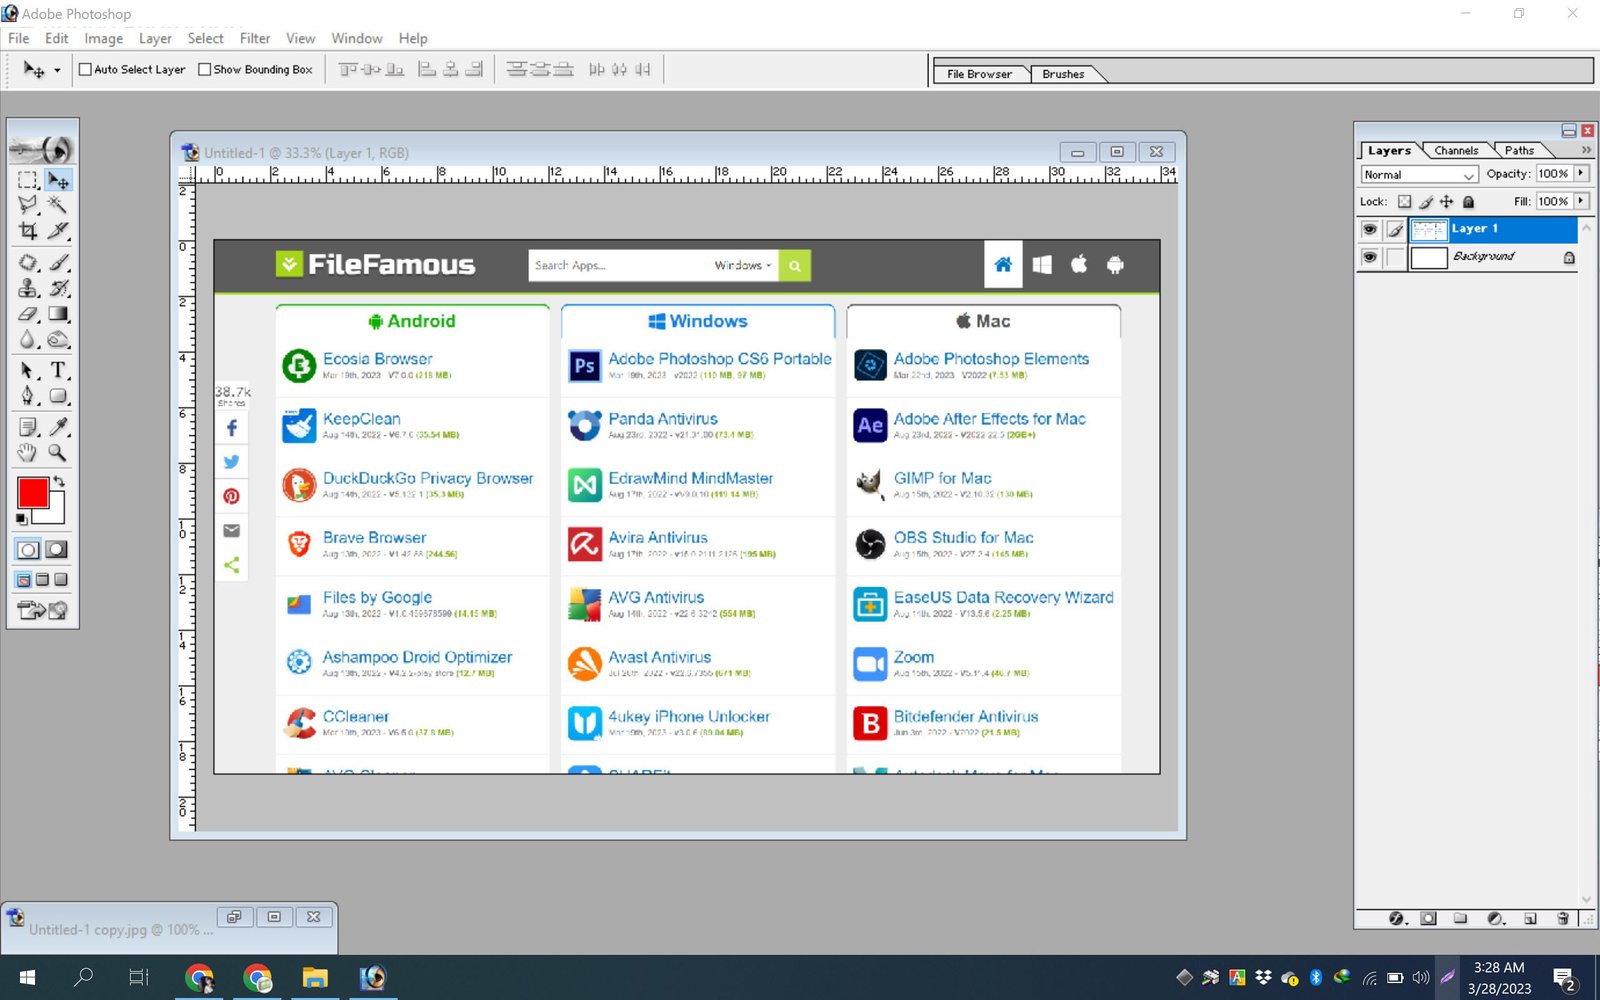Hide the Background layer eye icon
The width and height of the screenshot is (1600, 1000).
coord(1370,258)
